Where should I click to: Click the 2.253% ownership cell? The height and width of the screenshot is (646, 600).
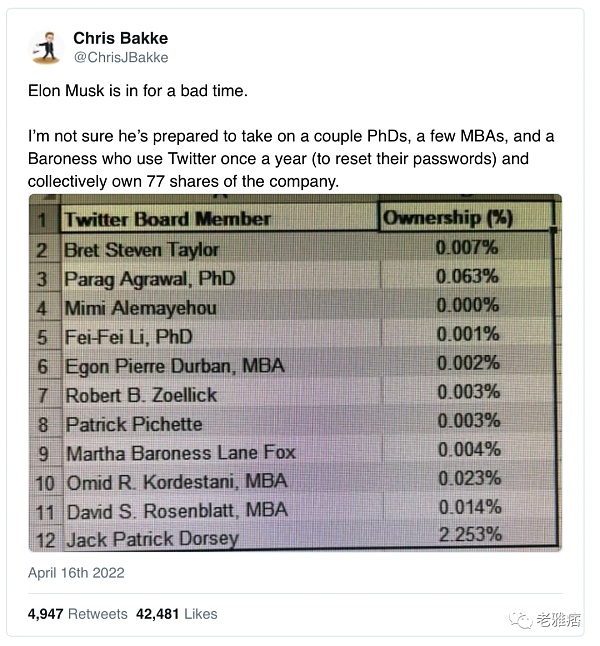pyautogui.click(x=470, y=535)
